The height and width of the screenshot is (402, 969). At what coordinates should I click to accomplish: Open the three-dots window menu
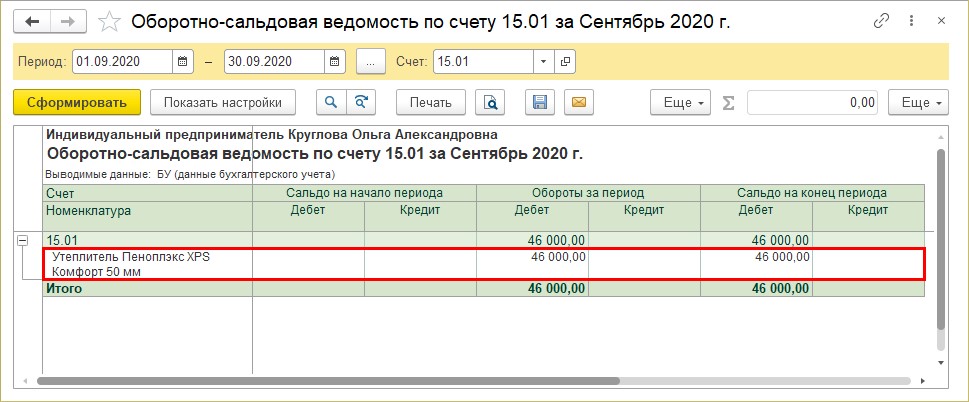pyautogui.click(x=912, y=21)
